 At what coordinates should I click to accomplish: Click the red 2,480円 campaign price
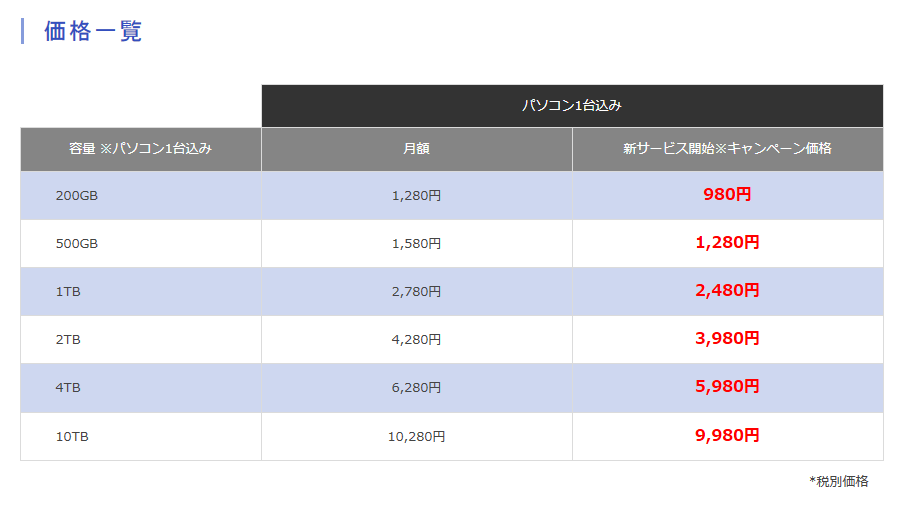(x=727, y=290)
